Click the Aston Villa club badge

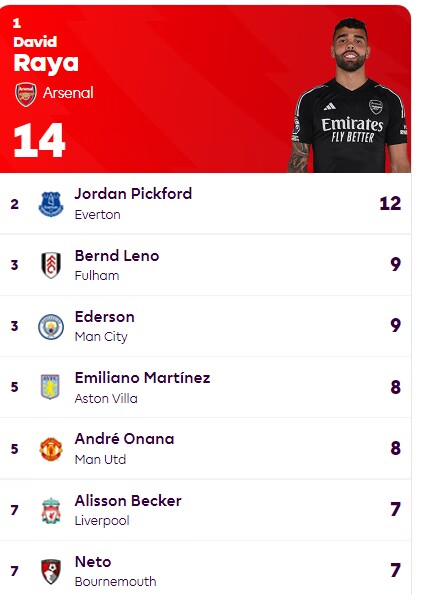tap(50, 387)
